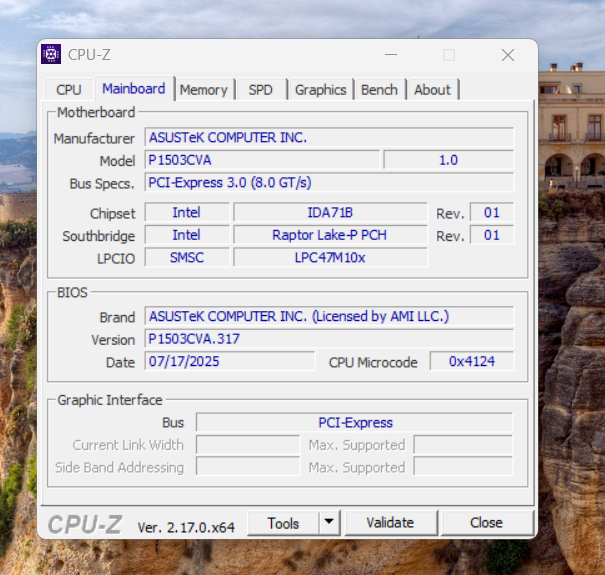Click the Southbridge Rev. value 01
The image size is (605, 575).
point(492,235)
